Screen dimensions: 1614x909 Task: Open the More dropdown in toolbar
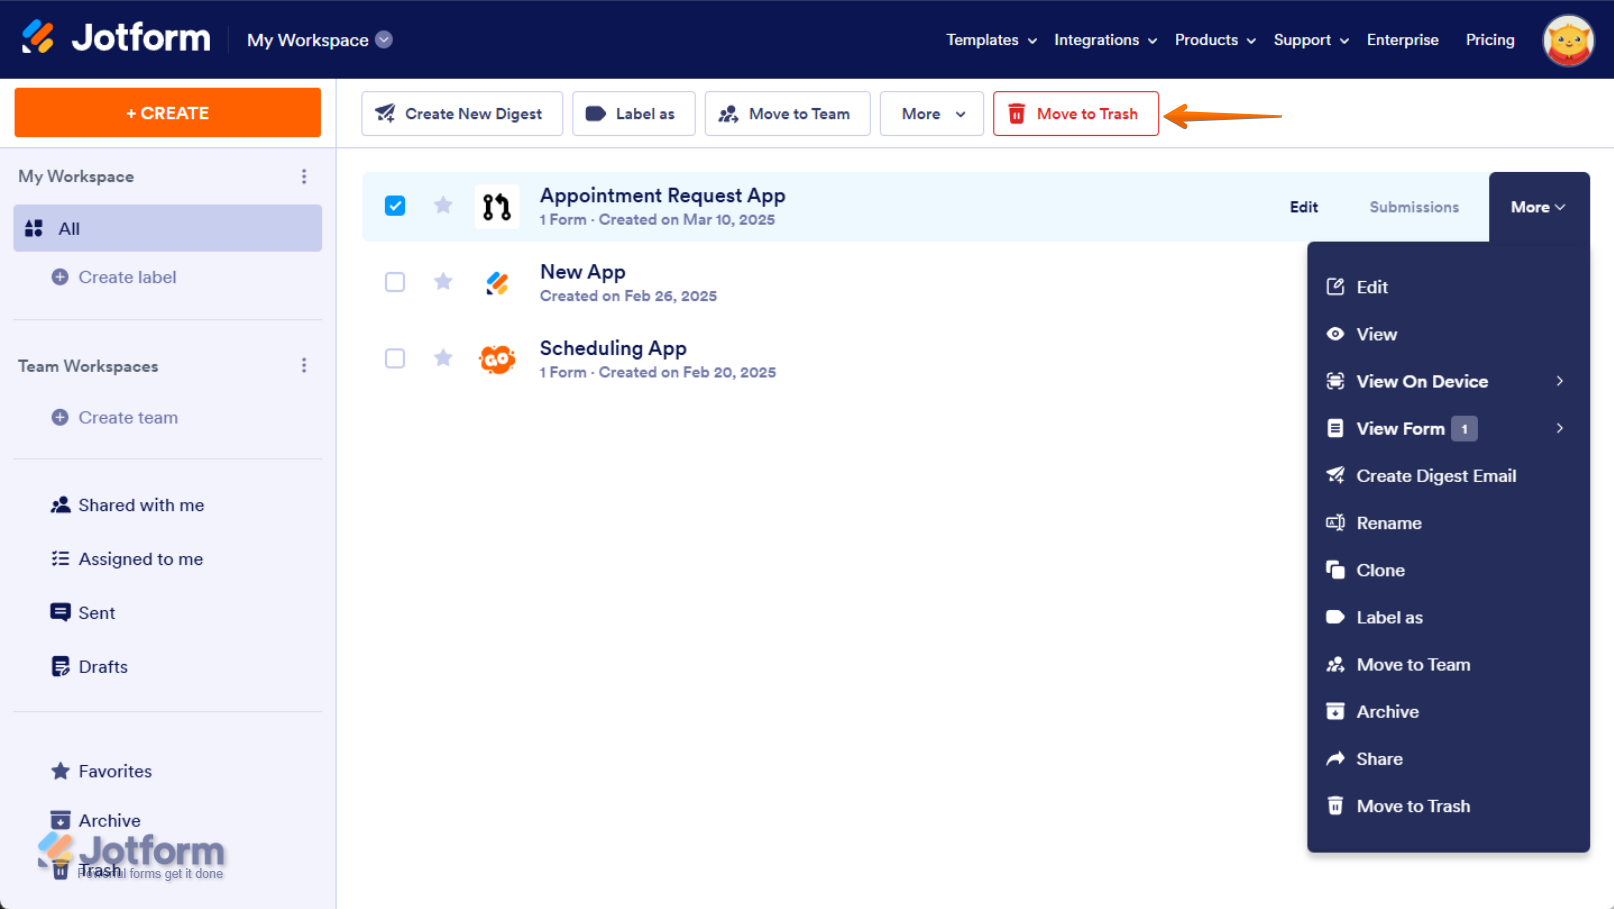(x=932, y=114)
